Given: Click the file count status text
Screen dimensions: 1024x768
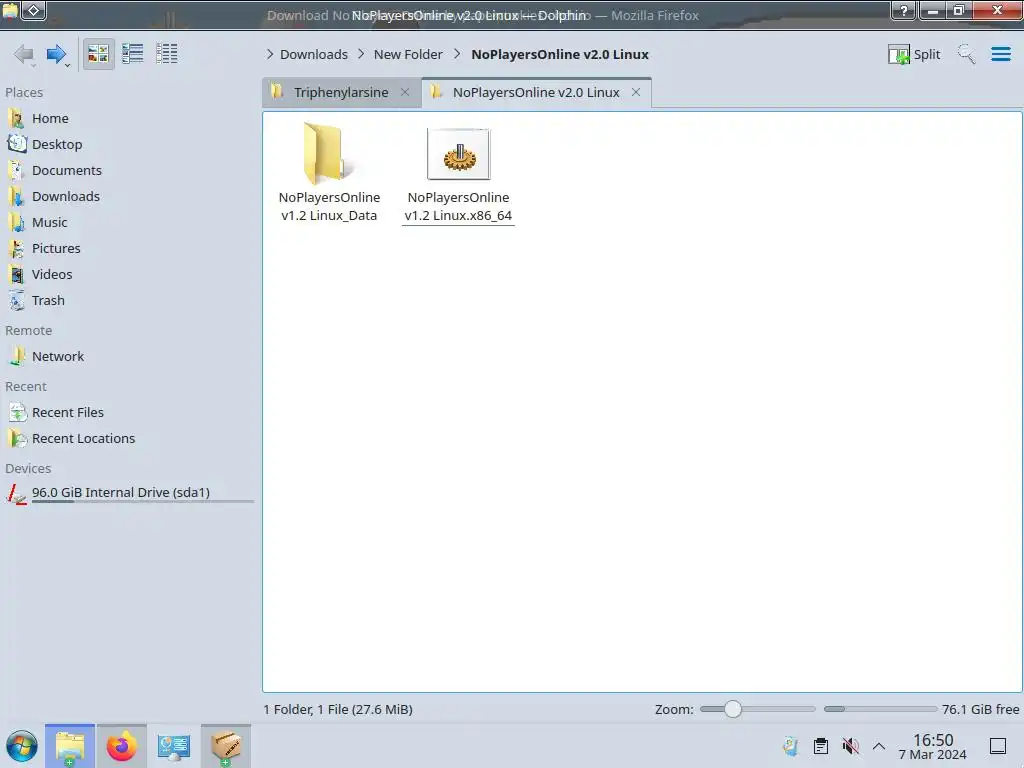Looking at the screenshot, I should coord(338,709).
